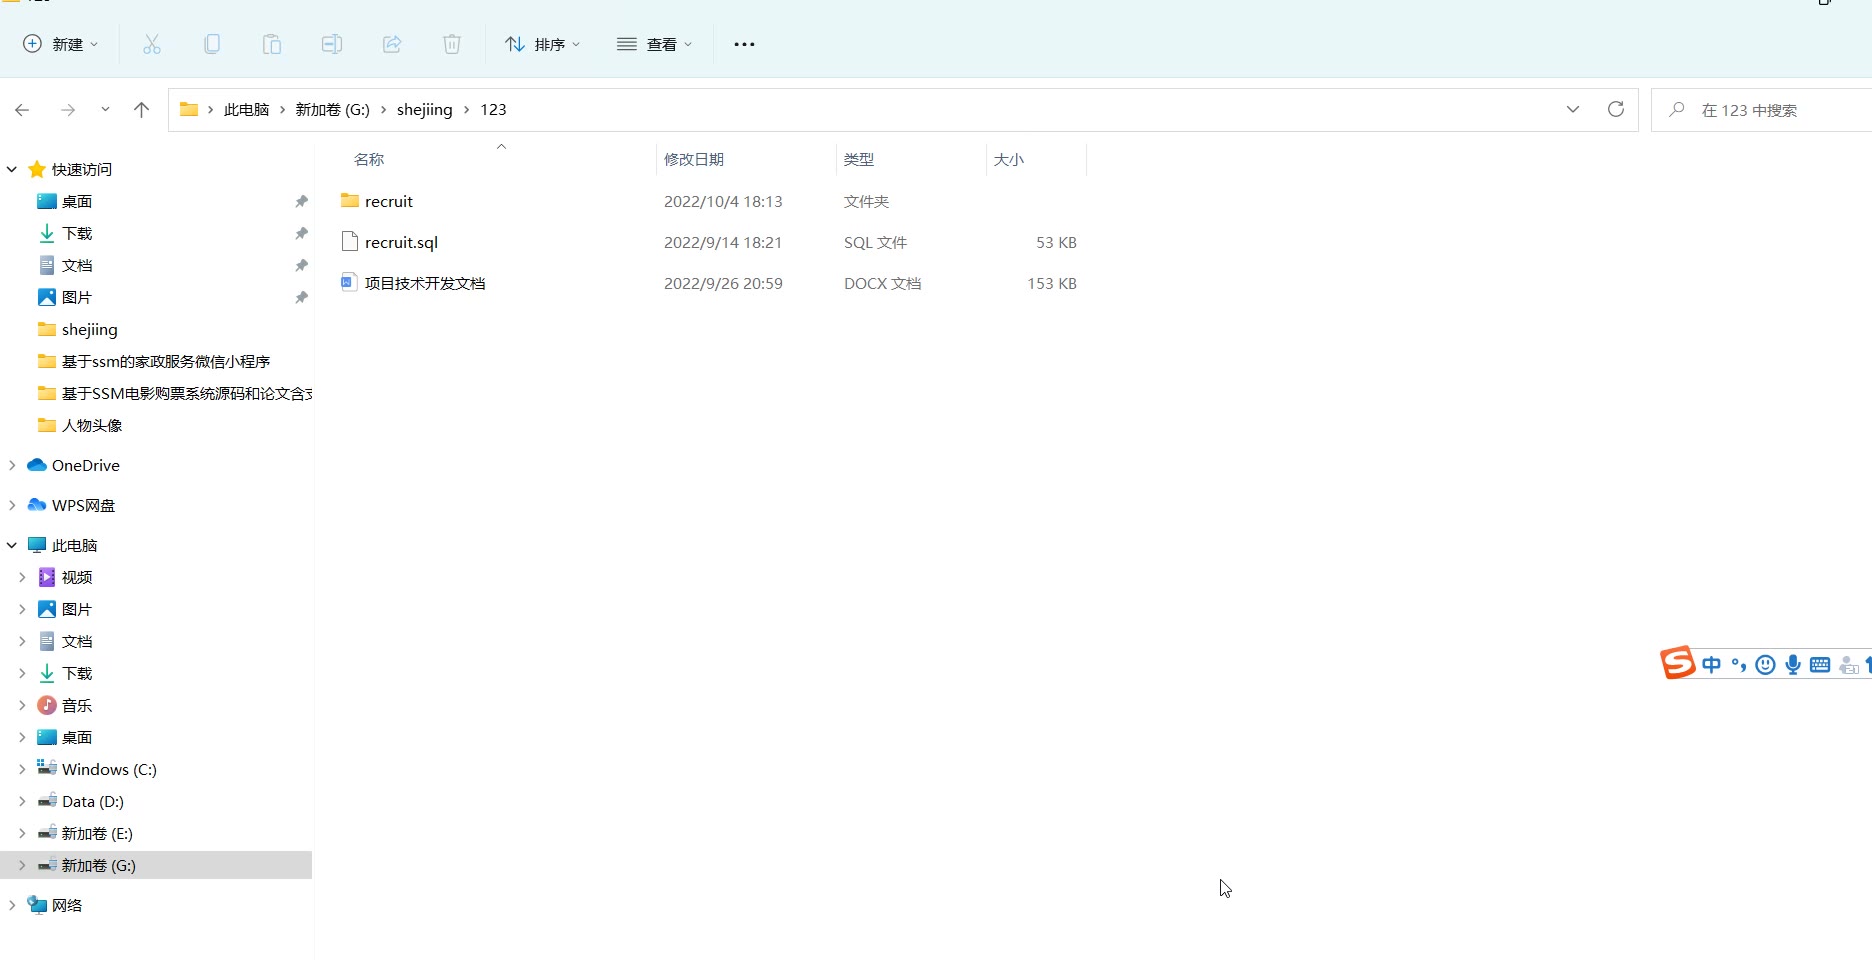Select the recruit.sql file
Screen dimensions: 1872x960
401,242
